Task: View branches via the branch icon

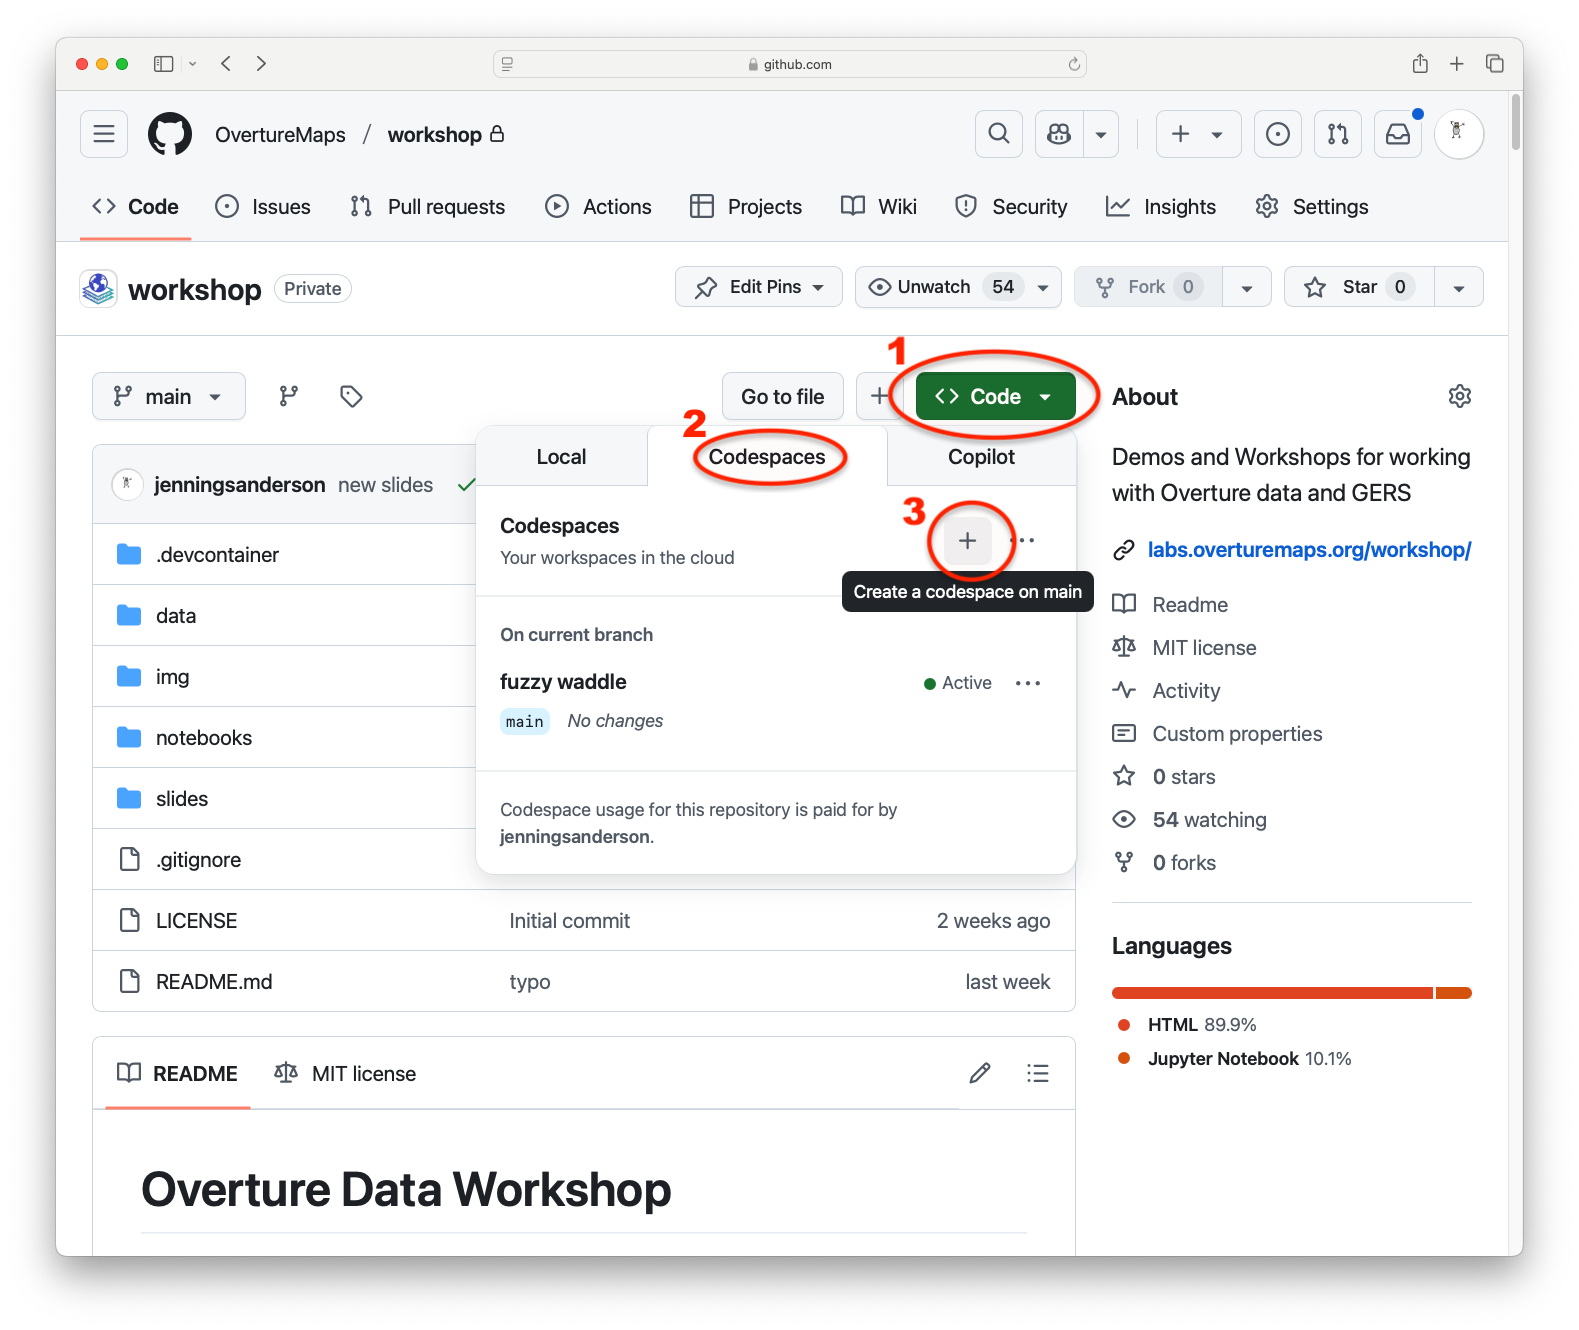Action: pos(289,396)
